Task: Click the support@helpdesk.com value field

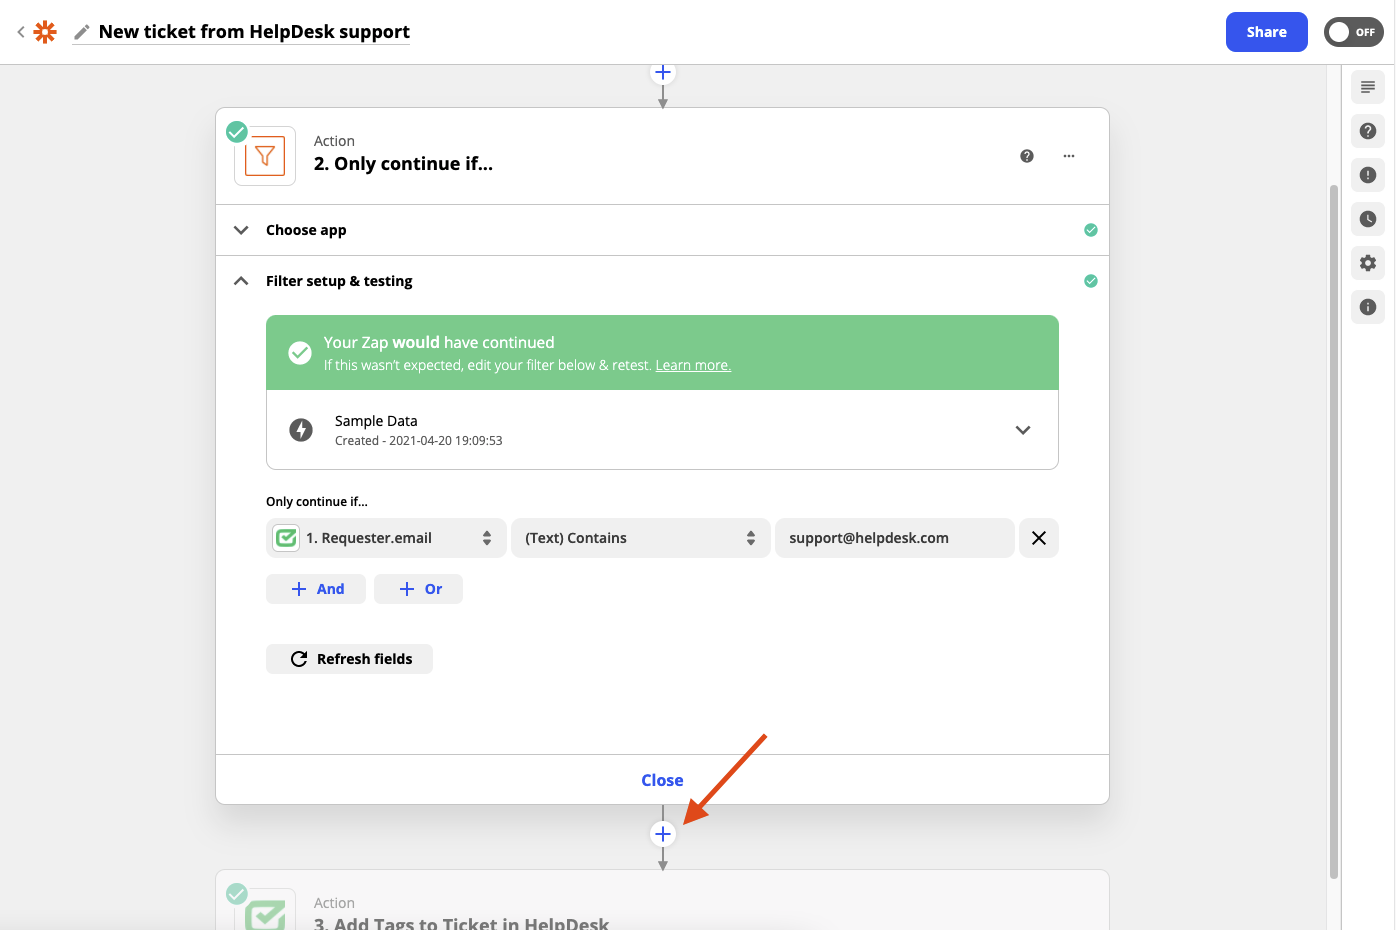Action: pyautogui.click(x=895, y=538)
